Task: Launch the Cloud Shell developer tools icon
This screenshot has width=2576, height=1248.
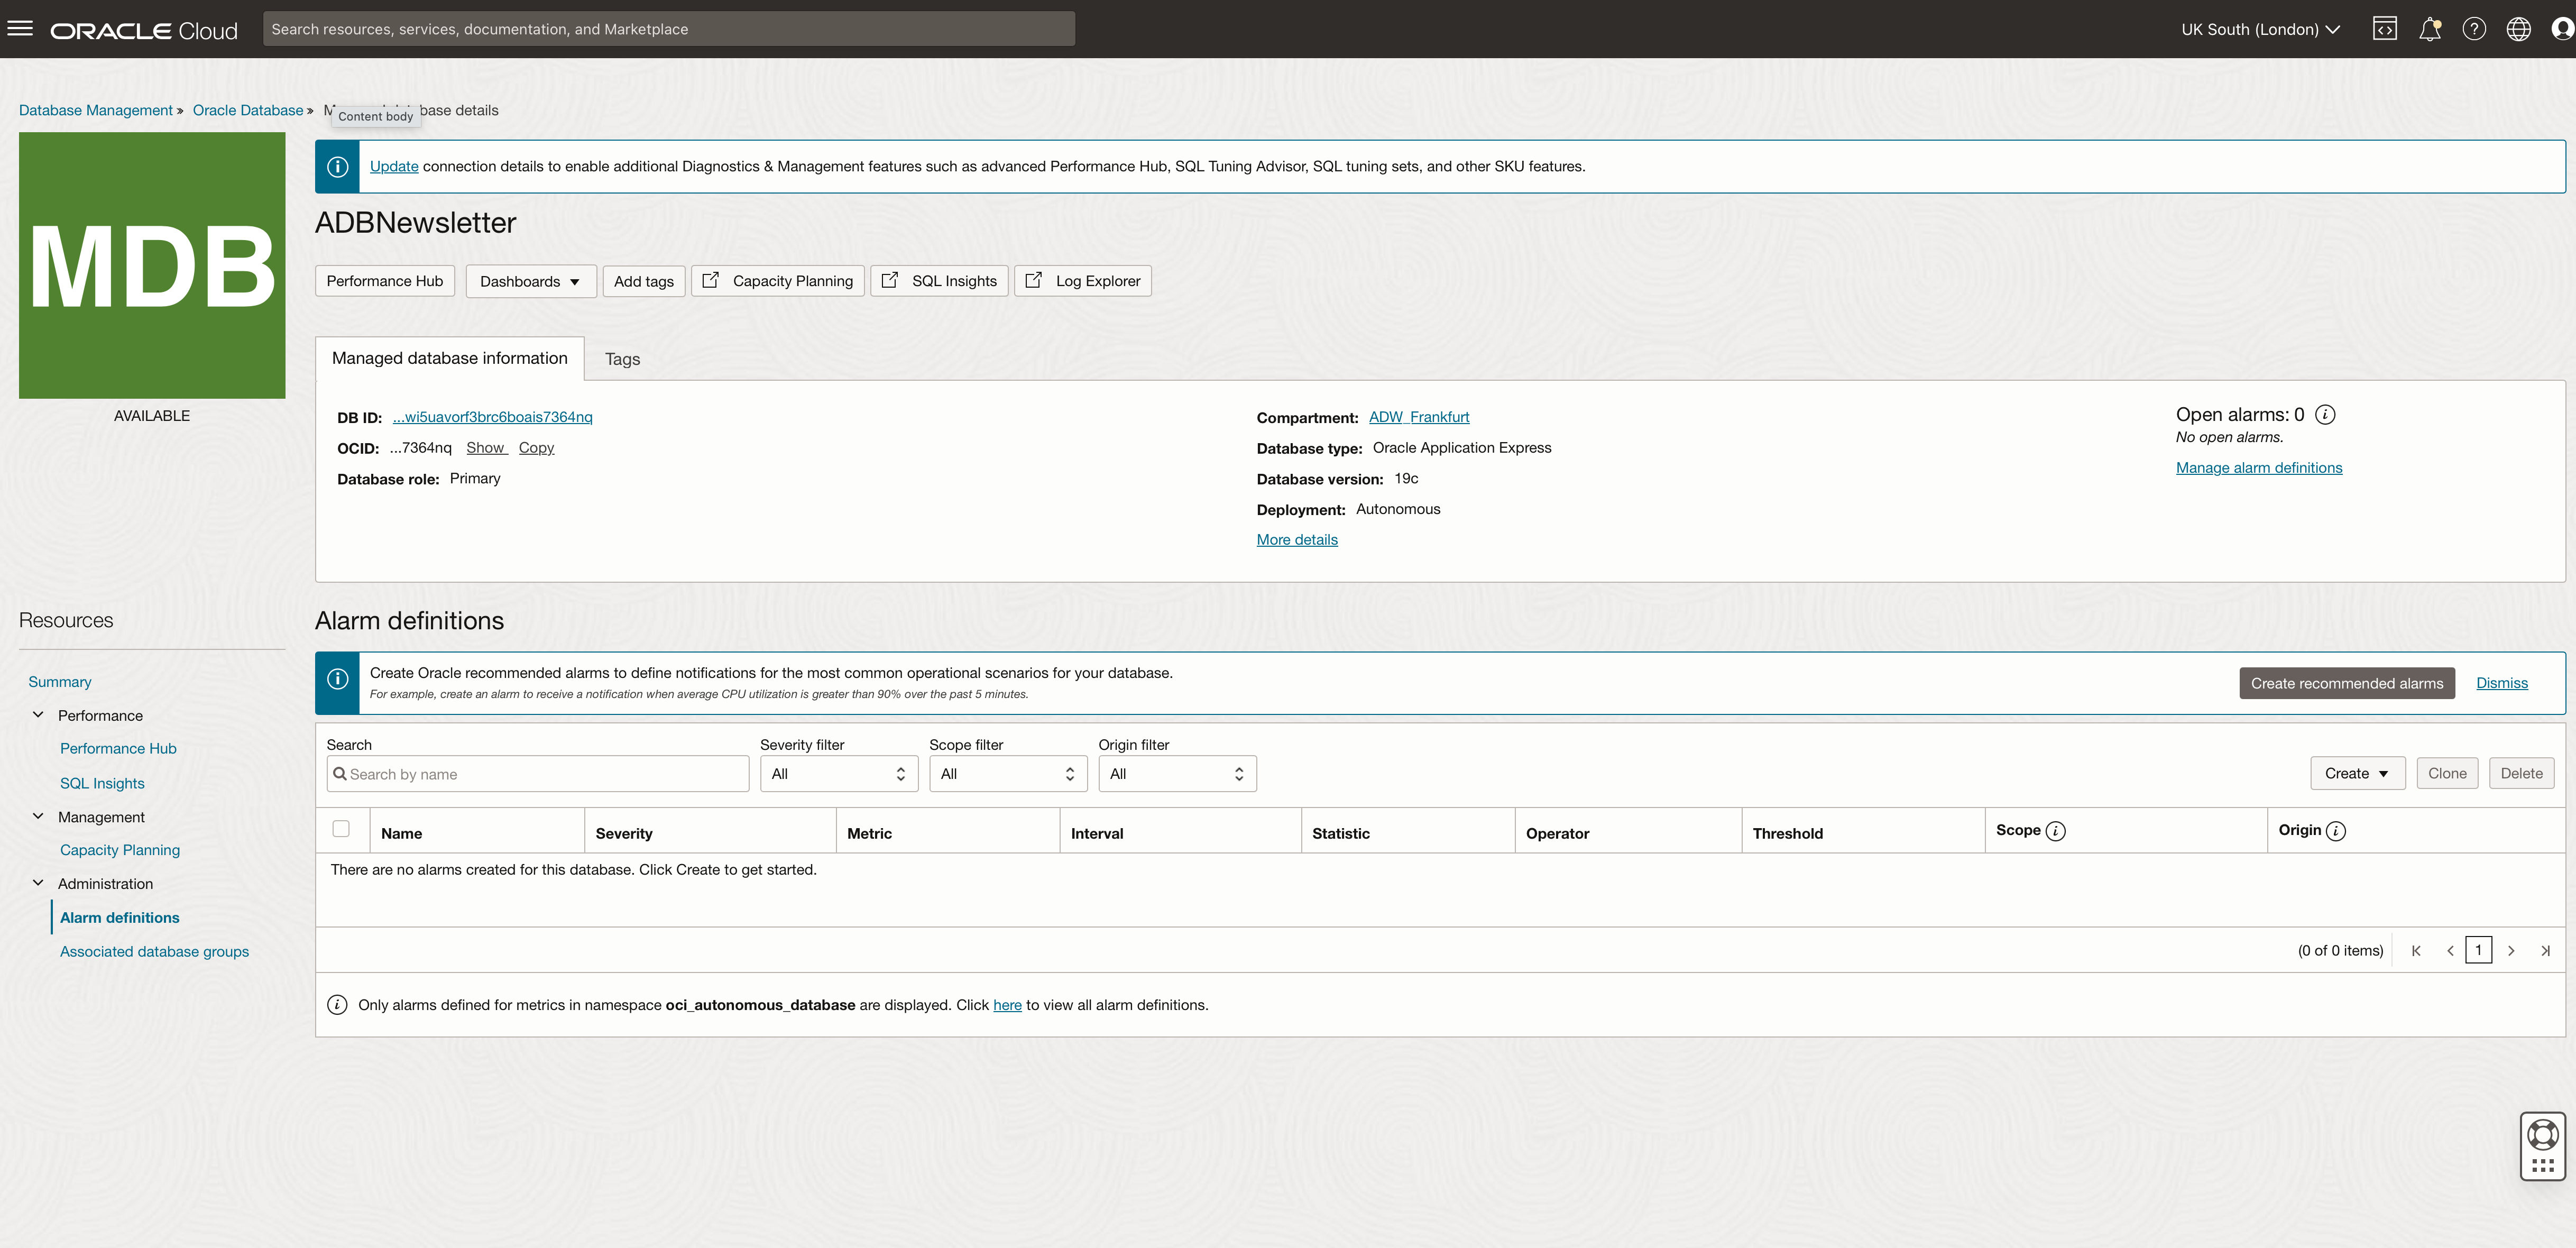Action: tap(2384, 29)
